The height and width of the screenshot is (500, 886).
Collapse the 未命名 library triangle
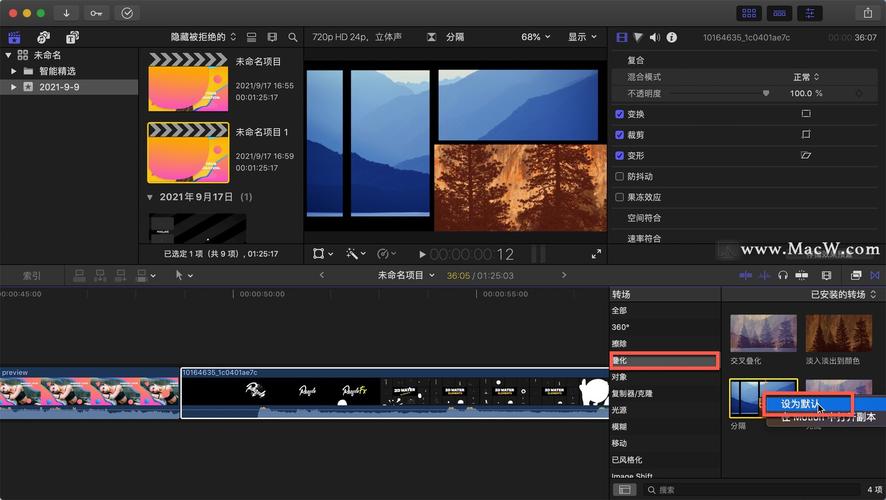pyautogui.click(x=8, y=55)
